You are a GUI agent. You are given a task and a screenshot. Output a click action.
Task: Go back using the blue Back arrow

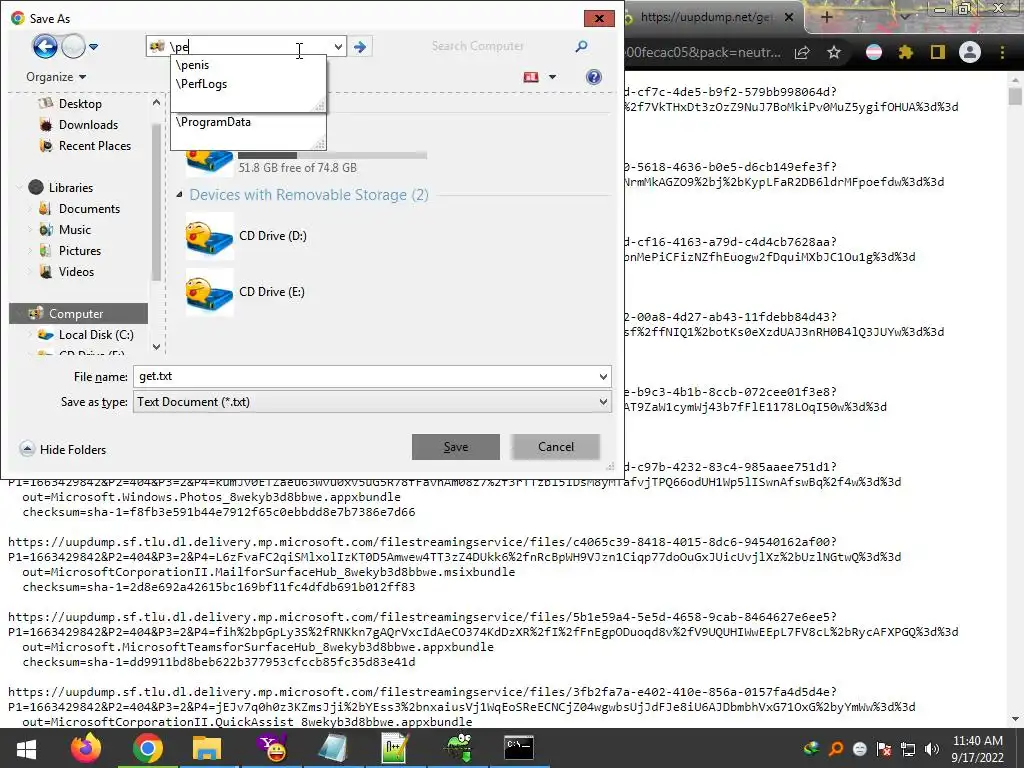[45, 46]
